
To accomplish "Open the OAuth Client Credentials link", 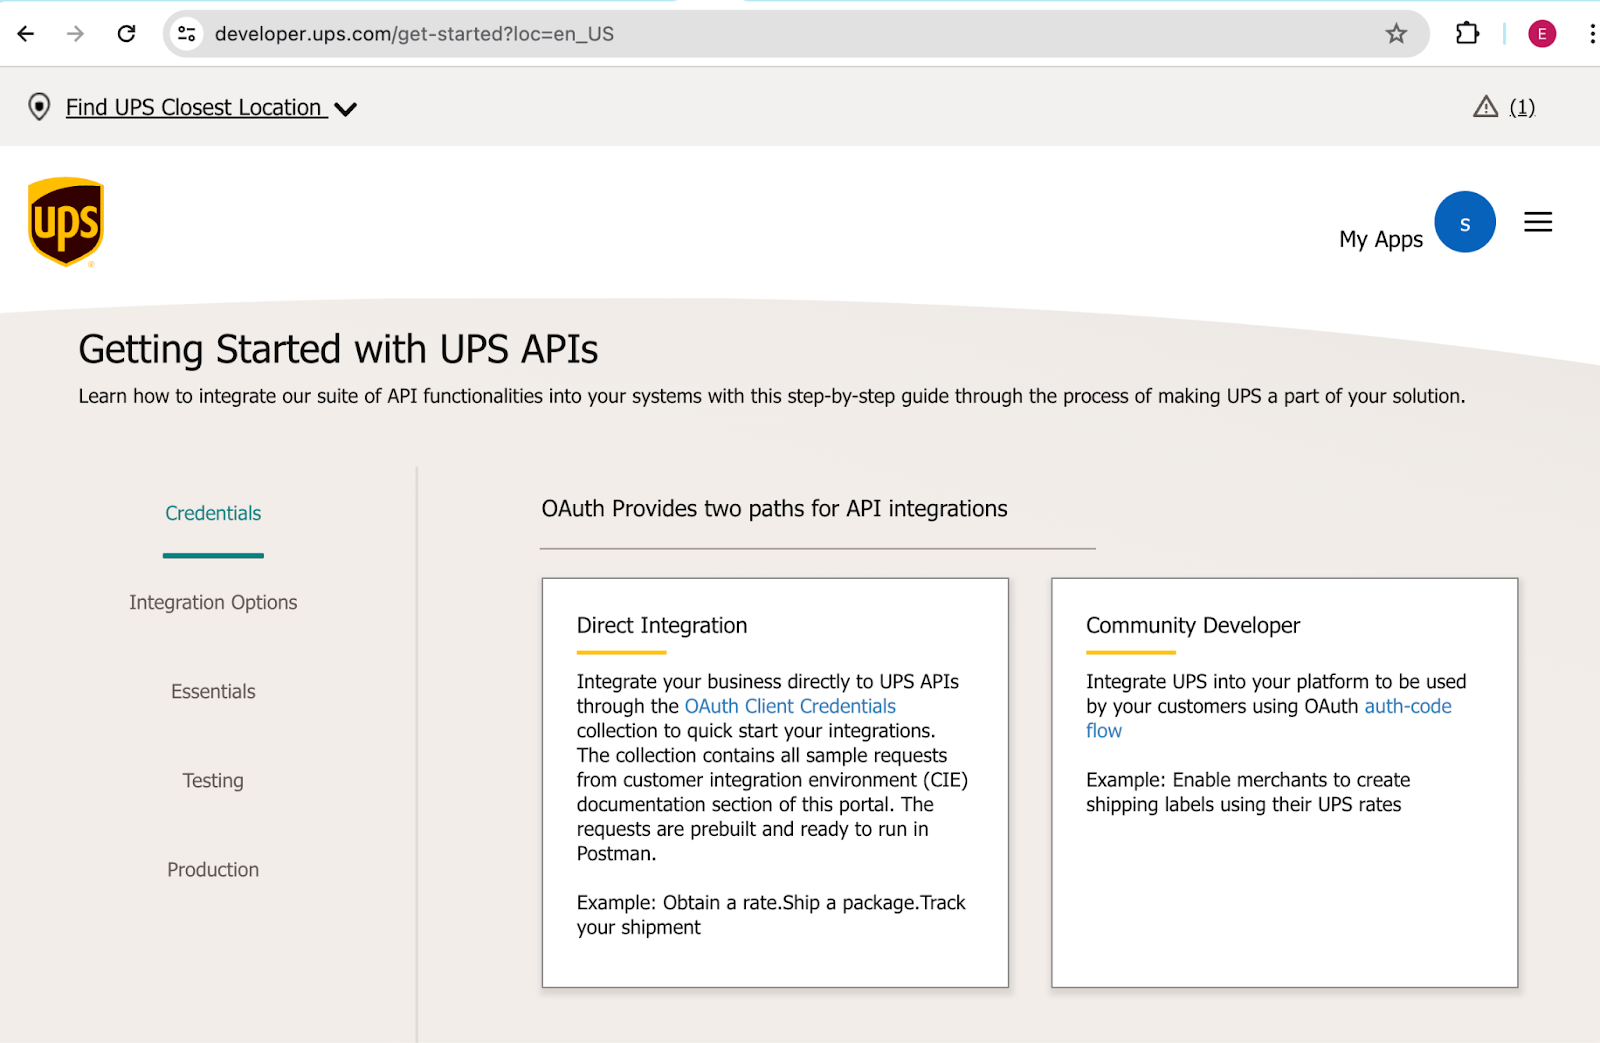I will click(789, 705).
